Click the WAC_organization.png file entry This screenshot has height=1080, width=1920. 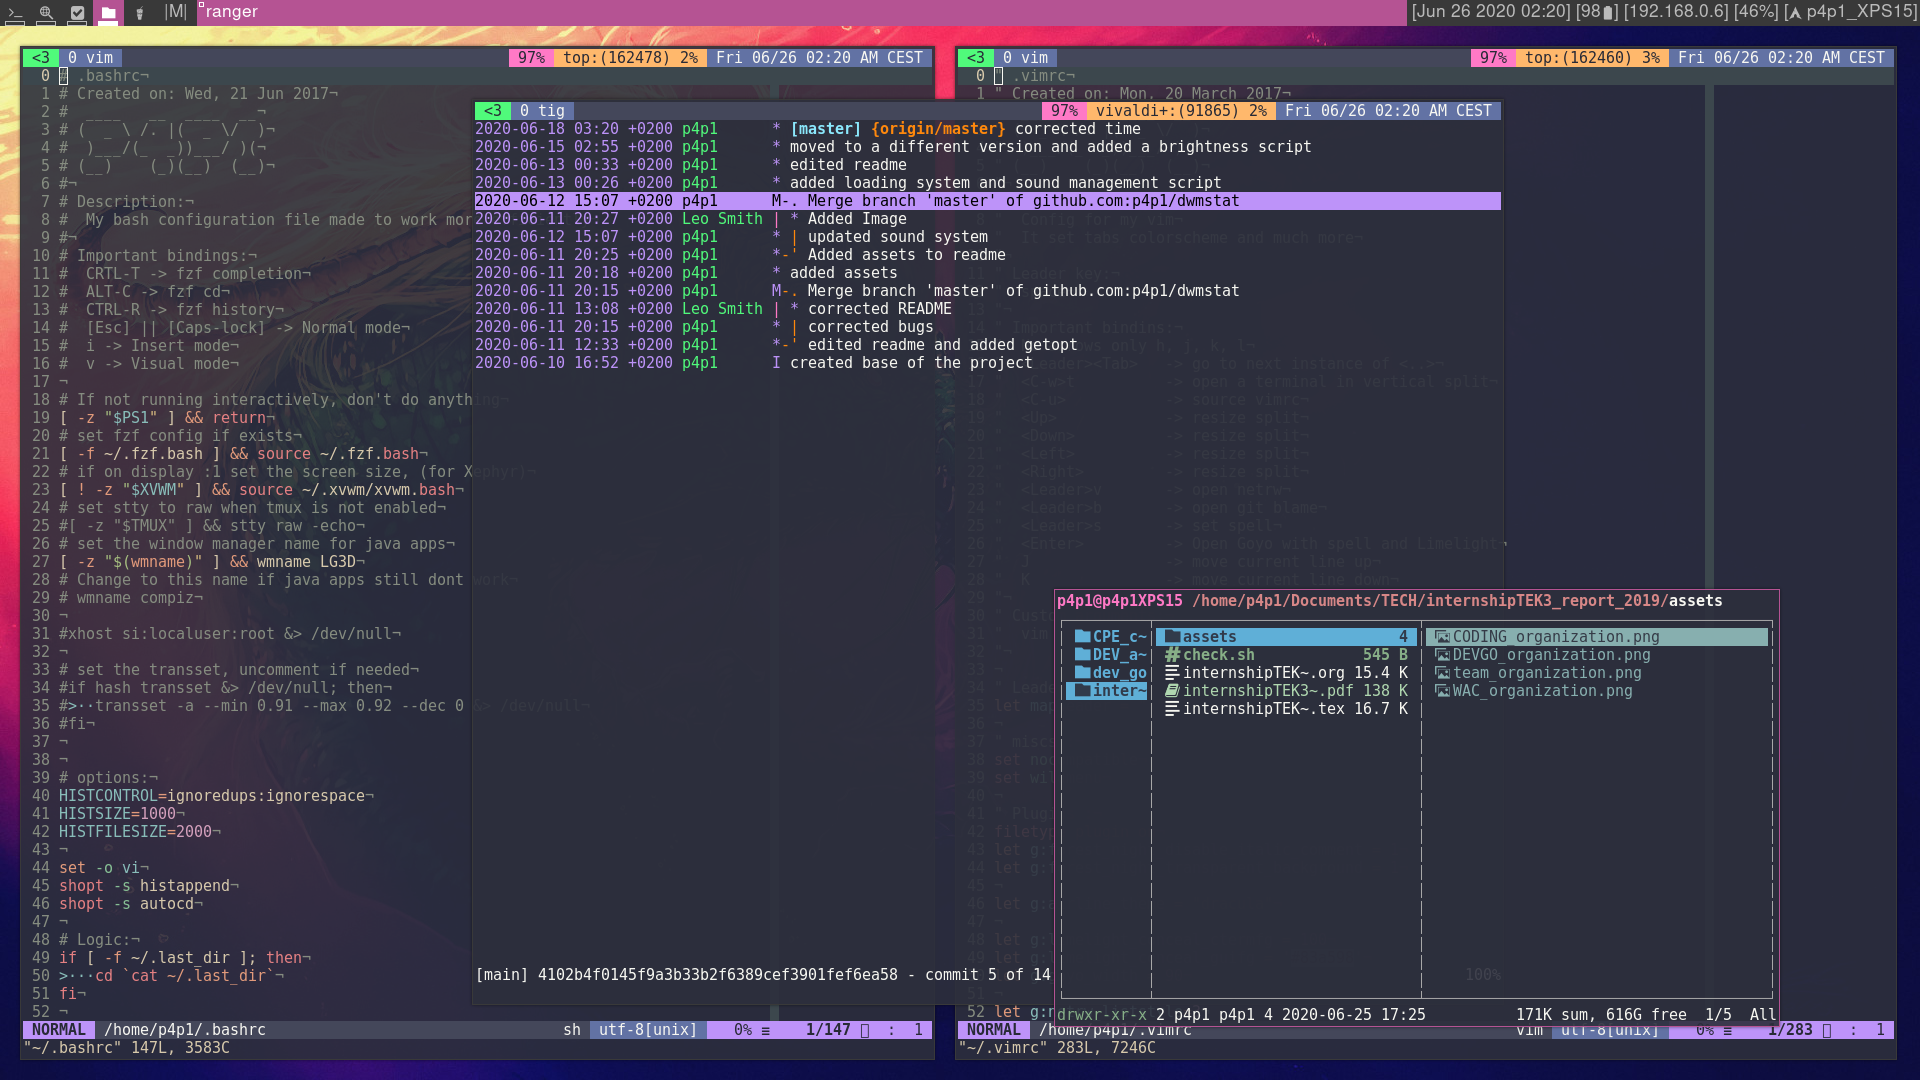1541,691
